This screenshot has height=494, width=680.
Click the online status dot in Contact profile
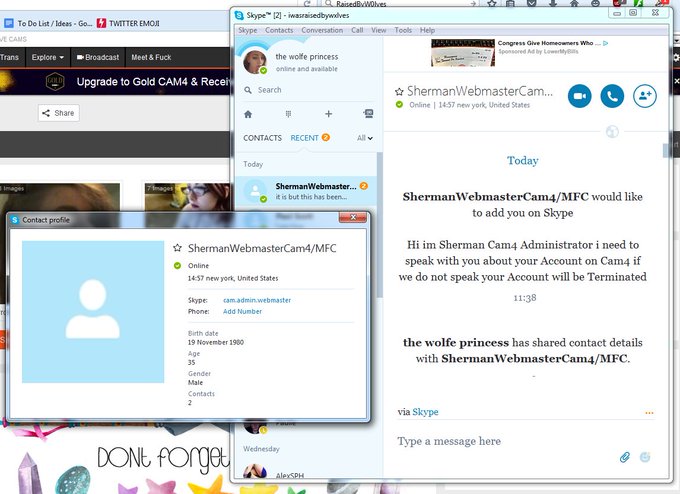click(x=177, y=265)
